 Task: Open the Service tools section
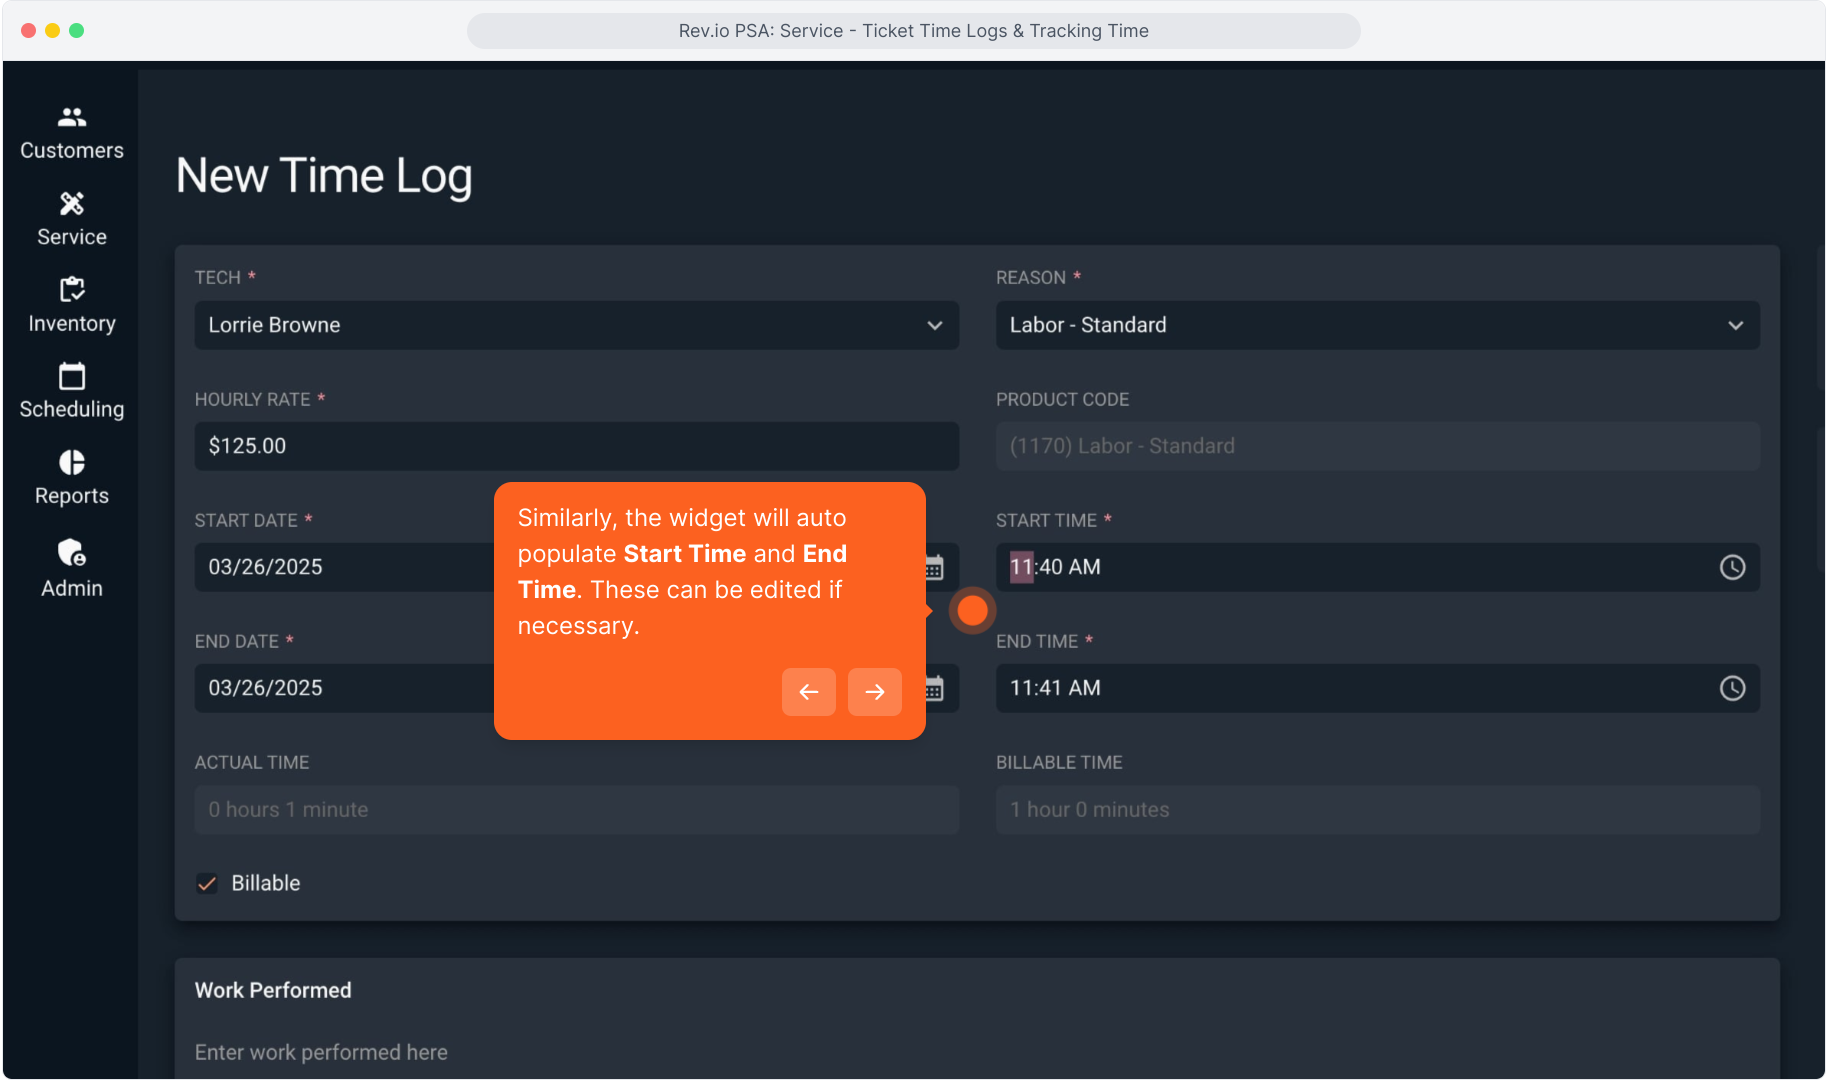pos(72,219)
